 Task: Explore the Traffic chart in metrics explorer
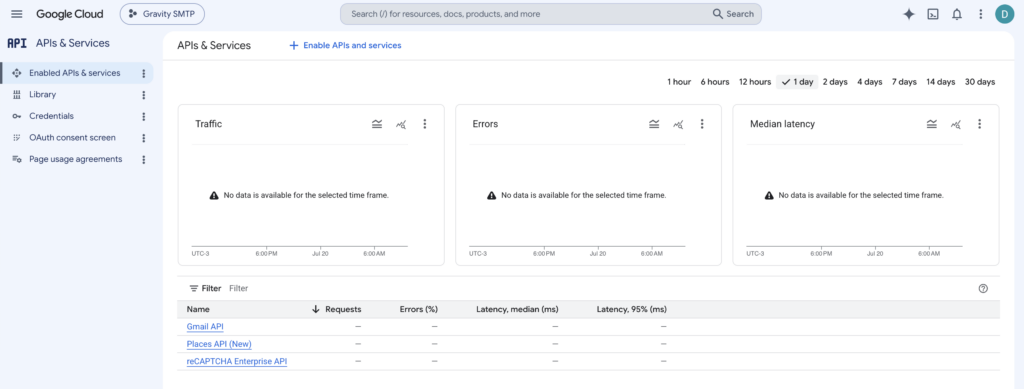point(401,124)
